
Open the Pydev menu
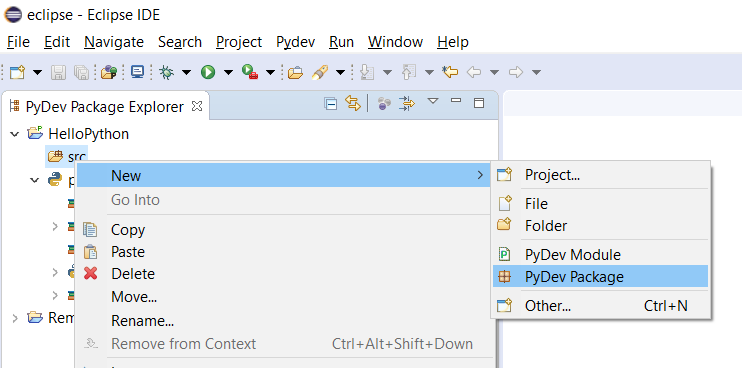pos(296,42)
